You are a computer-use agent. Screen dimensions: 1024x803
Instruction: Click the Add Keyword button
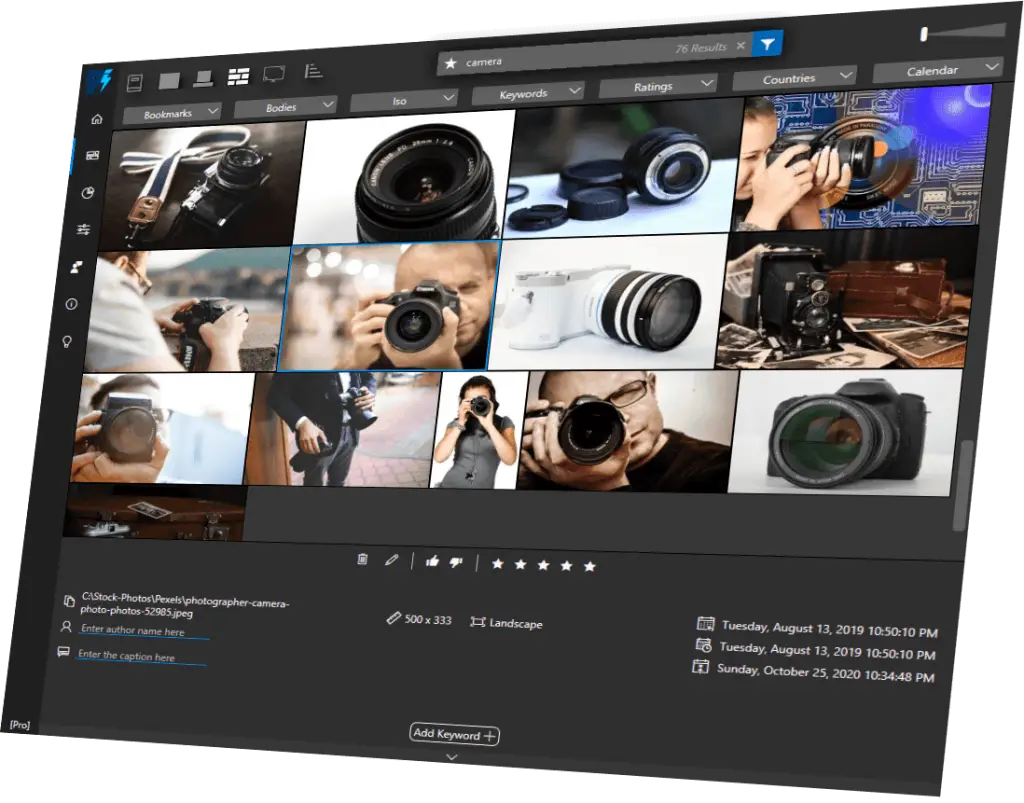tap(455, 734)
